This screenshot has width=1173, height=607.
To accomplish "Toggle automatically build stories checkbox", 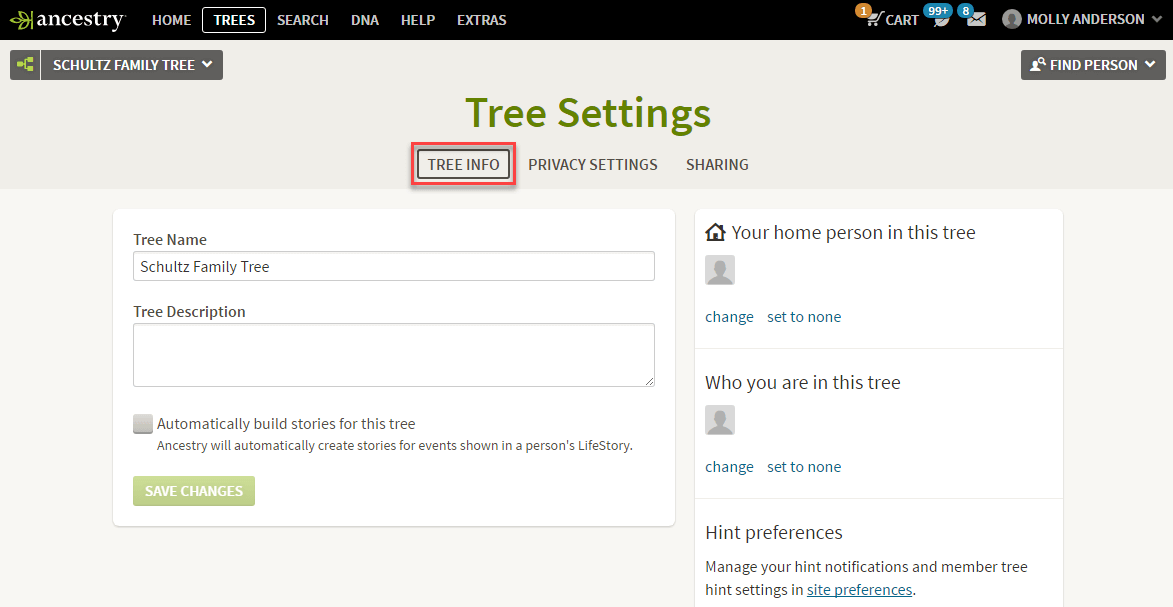I will (x=143, y=424).
